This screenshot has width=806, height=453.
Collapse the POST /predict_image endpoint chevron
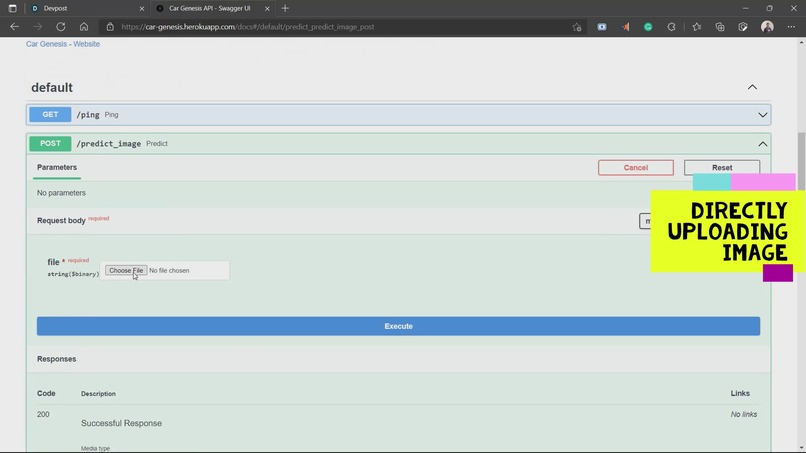pos(763,144)
